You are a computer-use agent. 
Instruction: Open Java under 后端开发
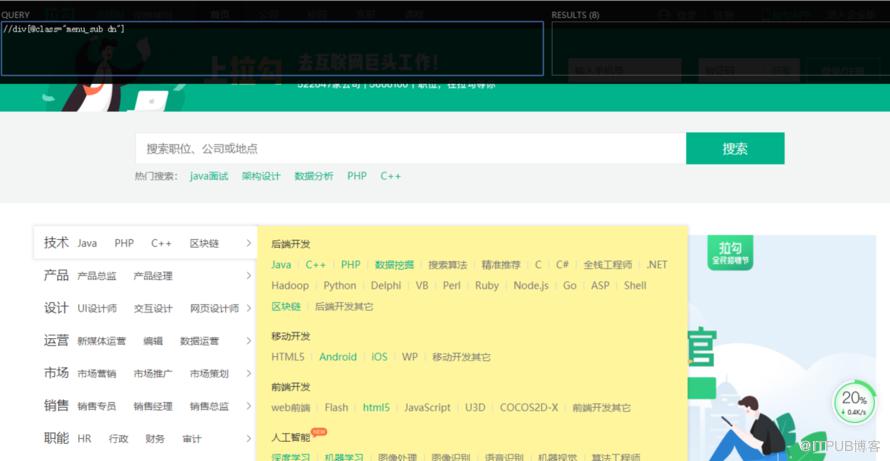pyautogui.click(x=281, y=265)
